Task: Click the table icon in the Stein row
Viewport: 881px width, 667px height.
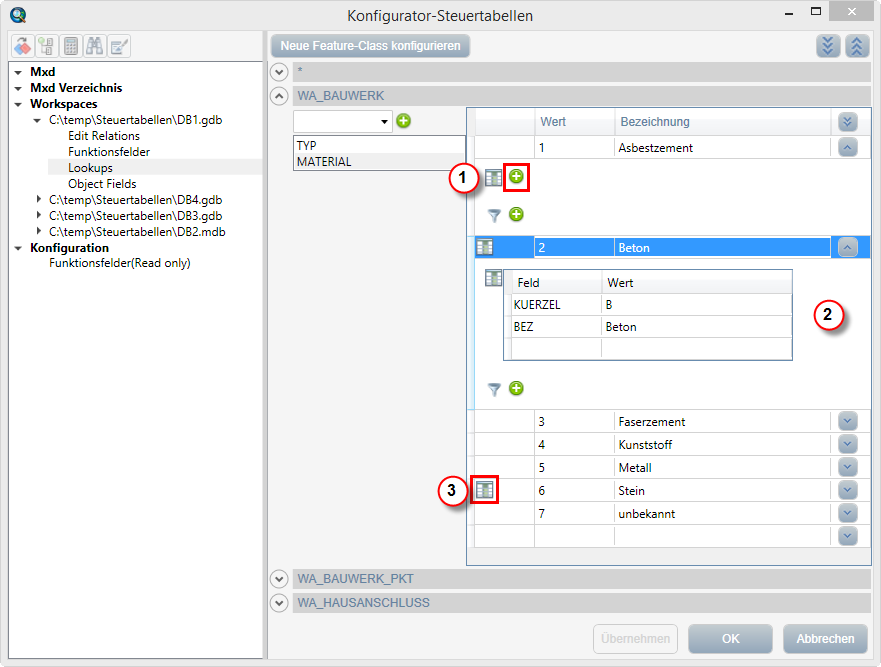Action: coord(485,490)
